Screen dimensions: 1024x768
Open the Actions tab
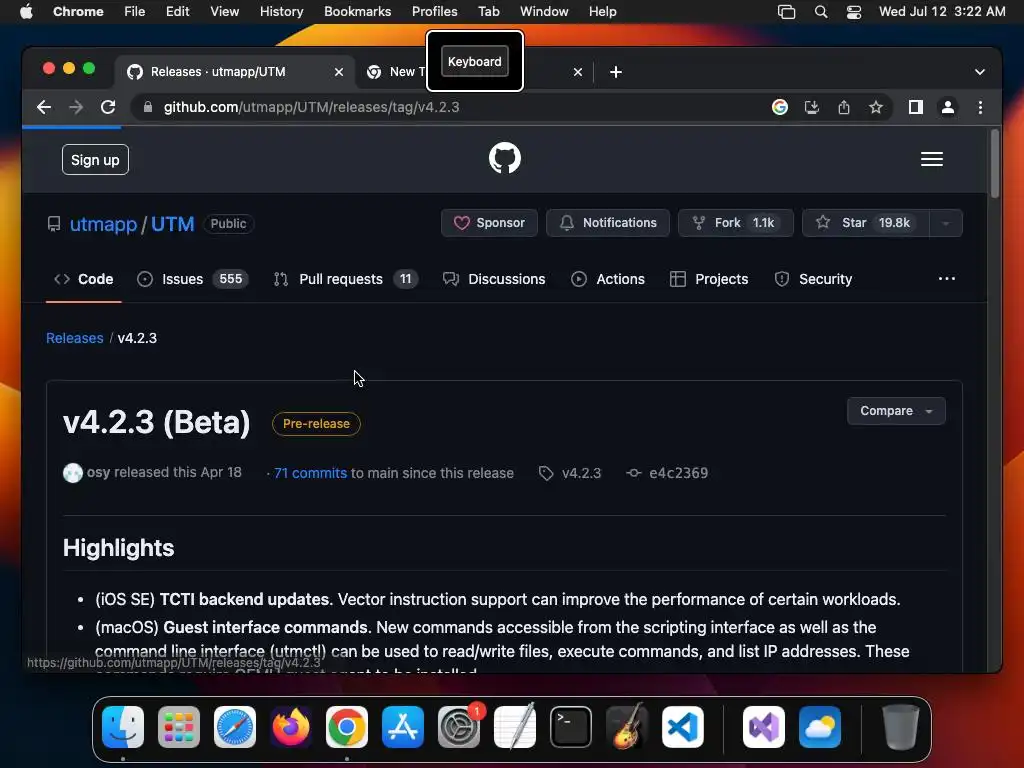608,279
